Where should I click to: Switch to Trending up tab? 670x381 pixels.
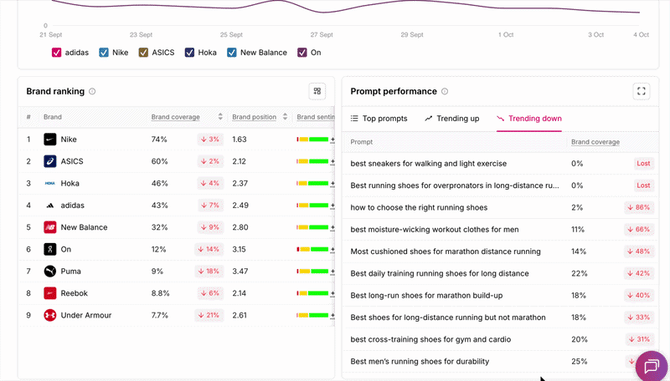tap(452, 118)
